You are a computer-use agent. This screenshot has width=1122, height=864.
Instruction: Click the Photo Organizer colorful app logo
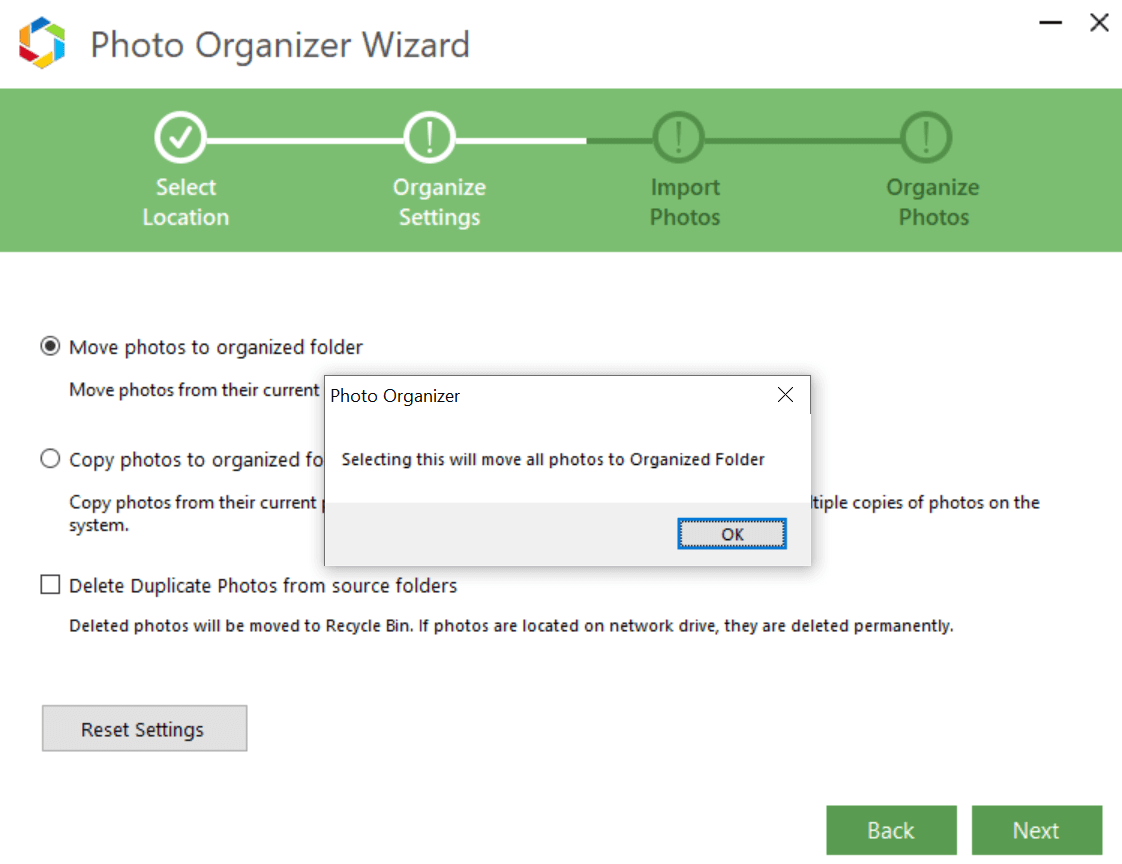[x=41, y=42]
